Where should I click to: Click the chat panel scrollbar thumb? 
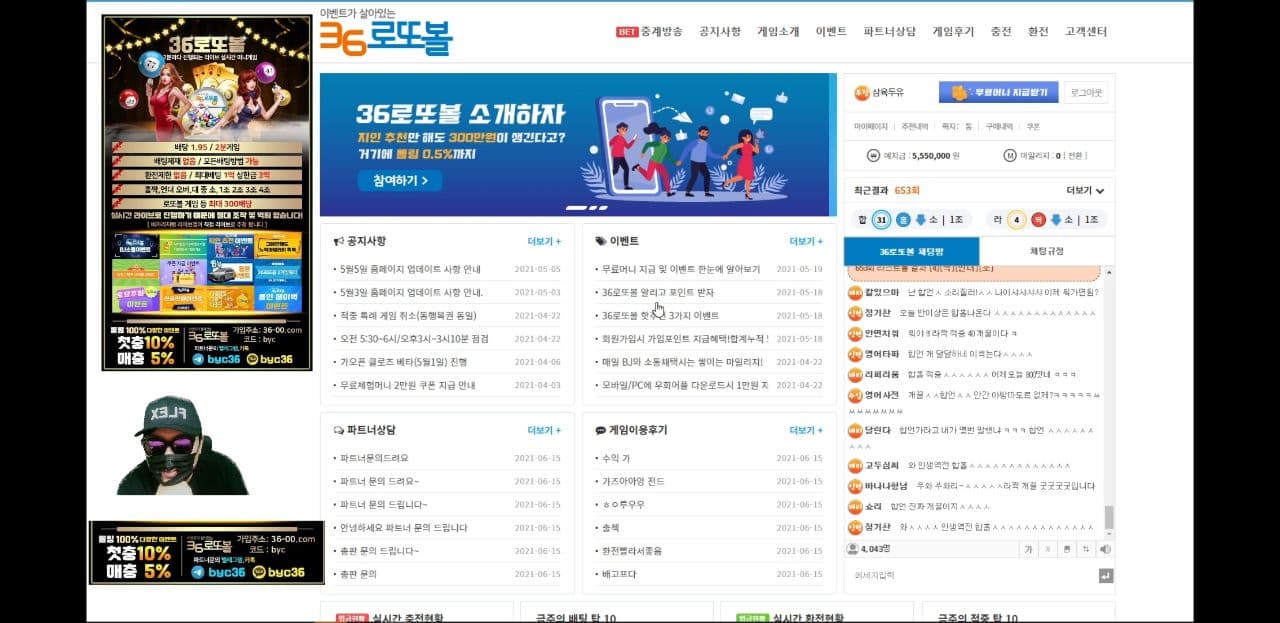coord(1109,517)
